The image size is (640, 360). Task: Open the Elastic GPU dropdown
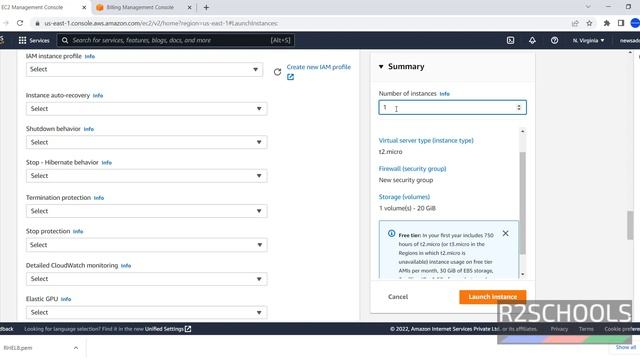(x=146, y=312)
